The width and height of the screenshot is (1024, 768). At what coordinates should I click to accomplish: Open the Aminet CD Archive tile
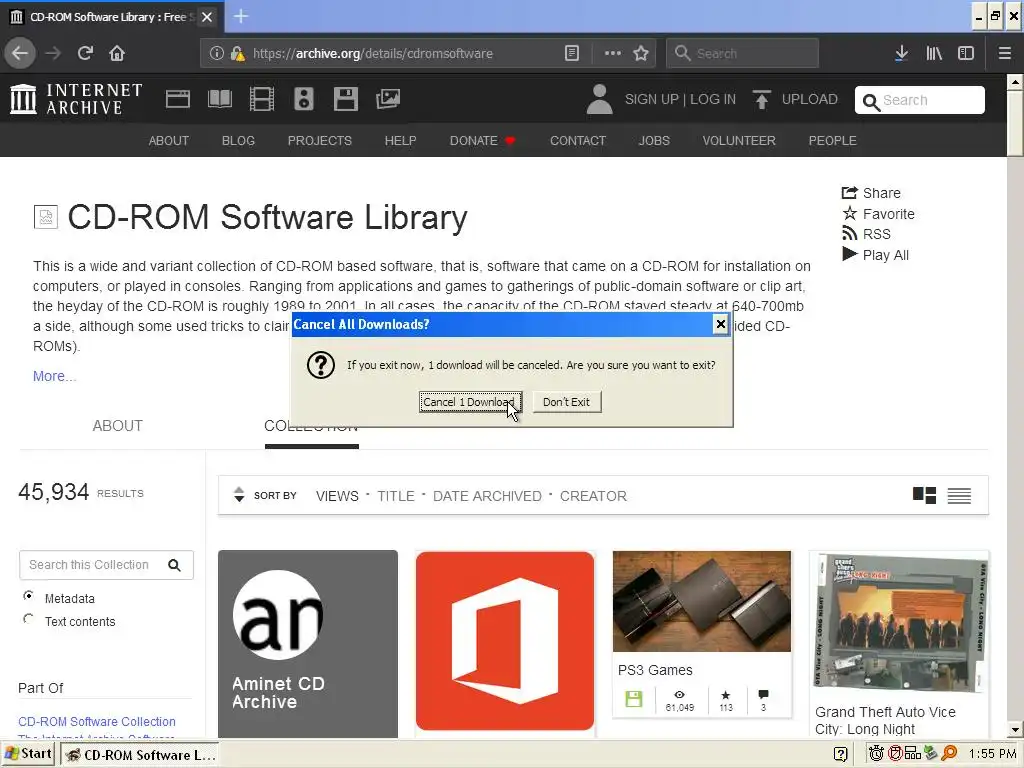pyautogui.click(x=308, y=644)
